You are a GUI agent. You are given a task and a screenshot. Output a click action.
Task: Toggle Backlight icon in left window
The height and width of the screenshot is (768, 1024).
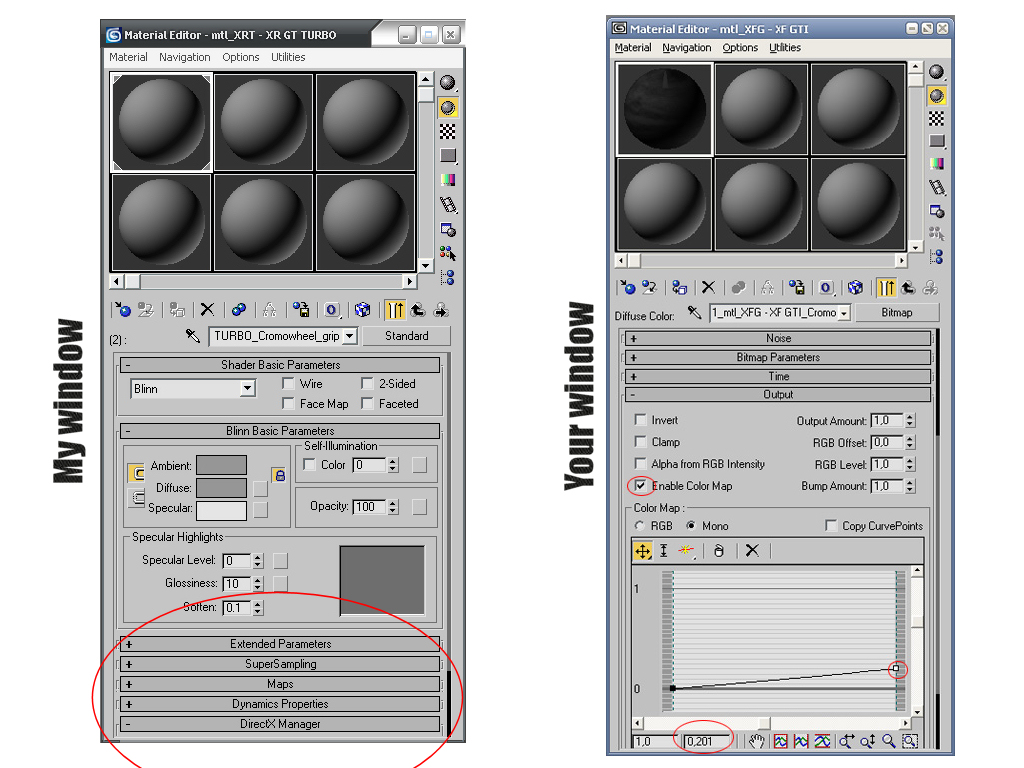[447, 108]
